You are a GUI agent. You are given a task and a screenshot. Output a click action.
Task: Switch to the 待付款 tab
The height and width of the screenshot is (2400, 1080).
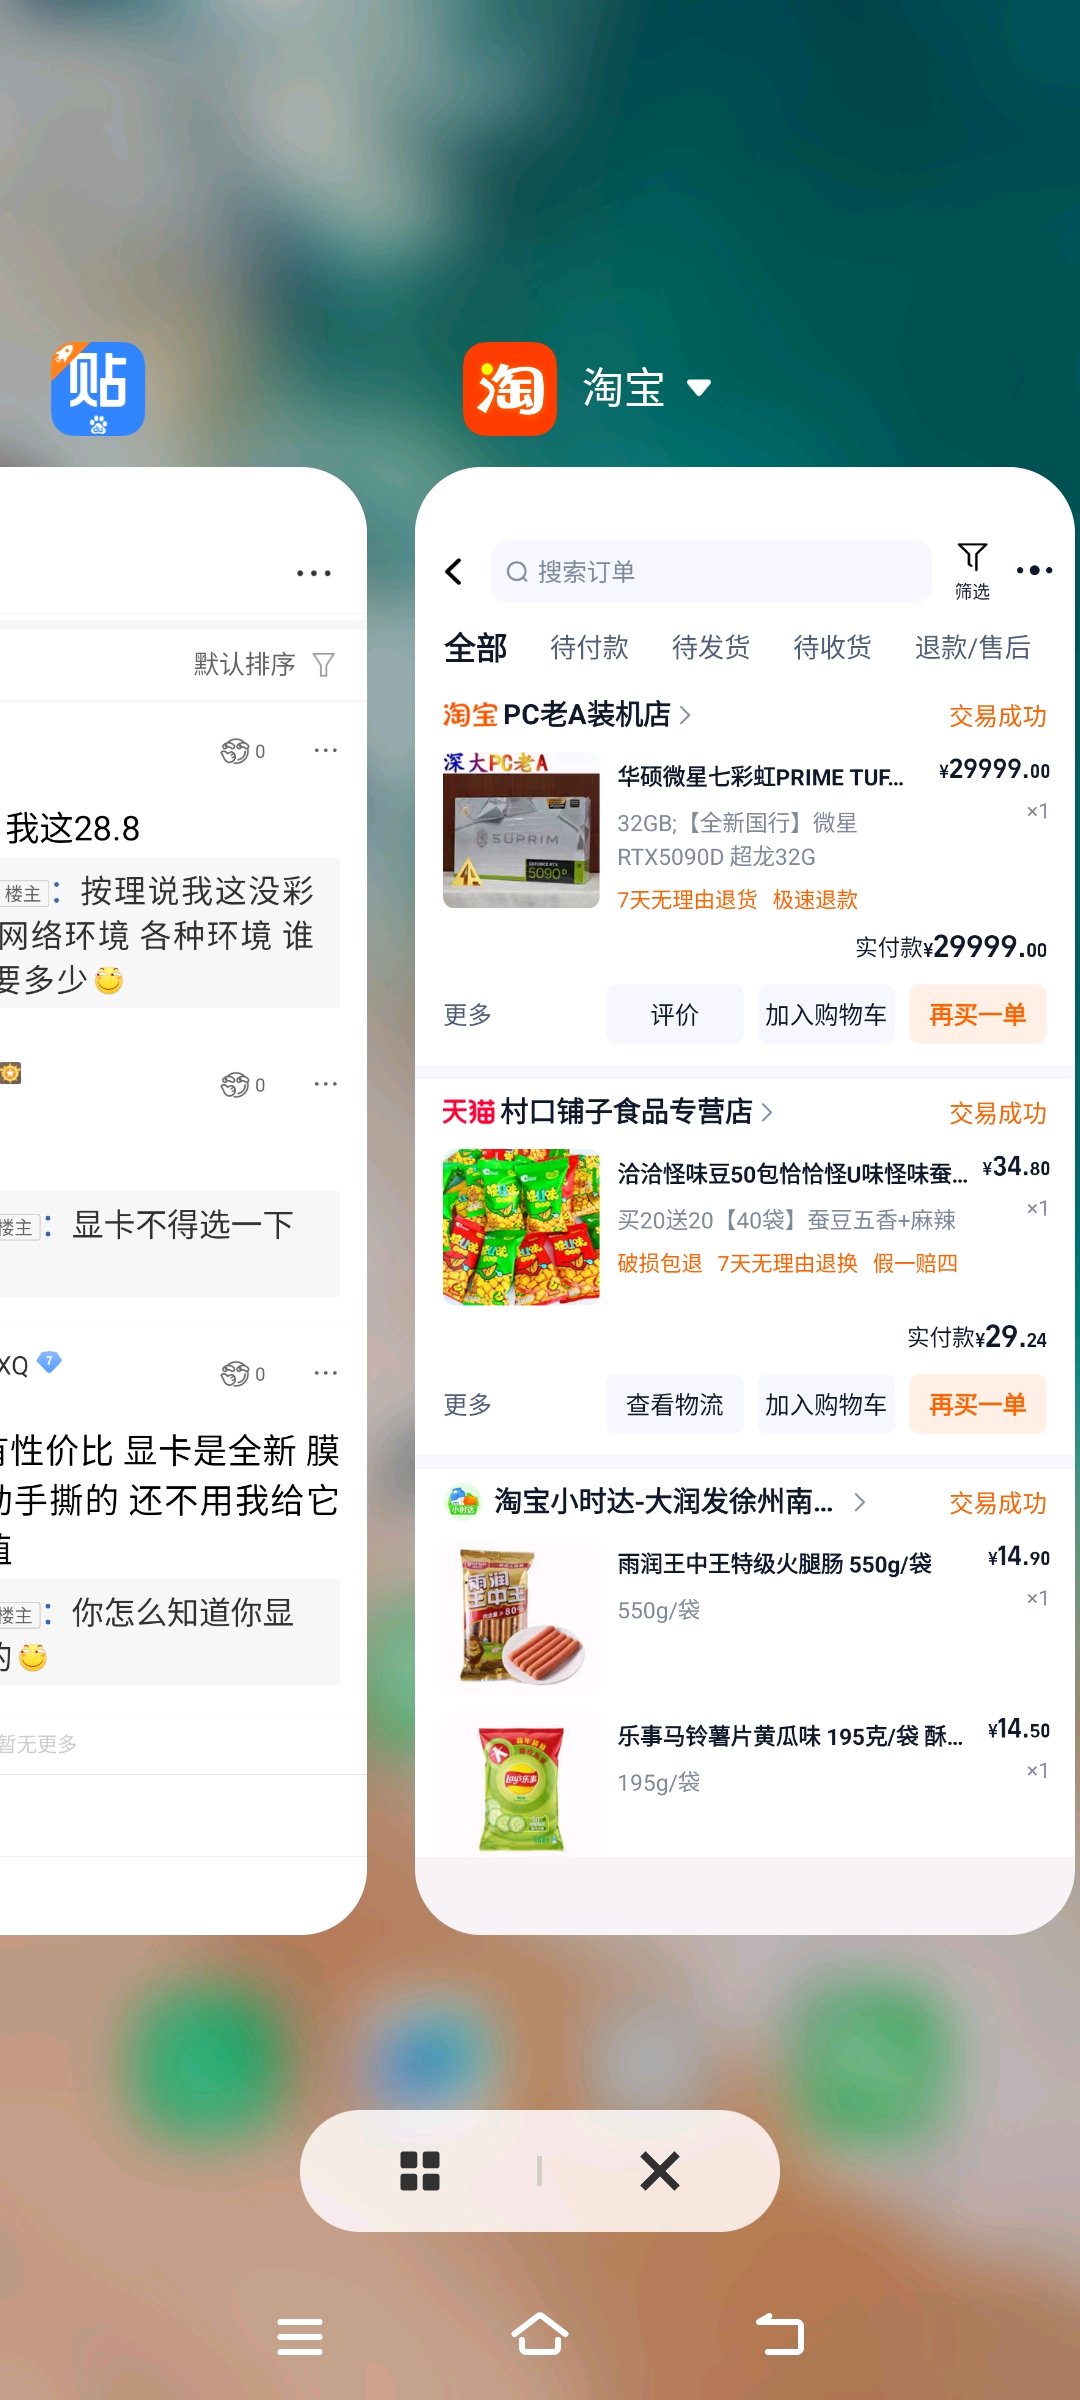[590, 648]
